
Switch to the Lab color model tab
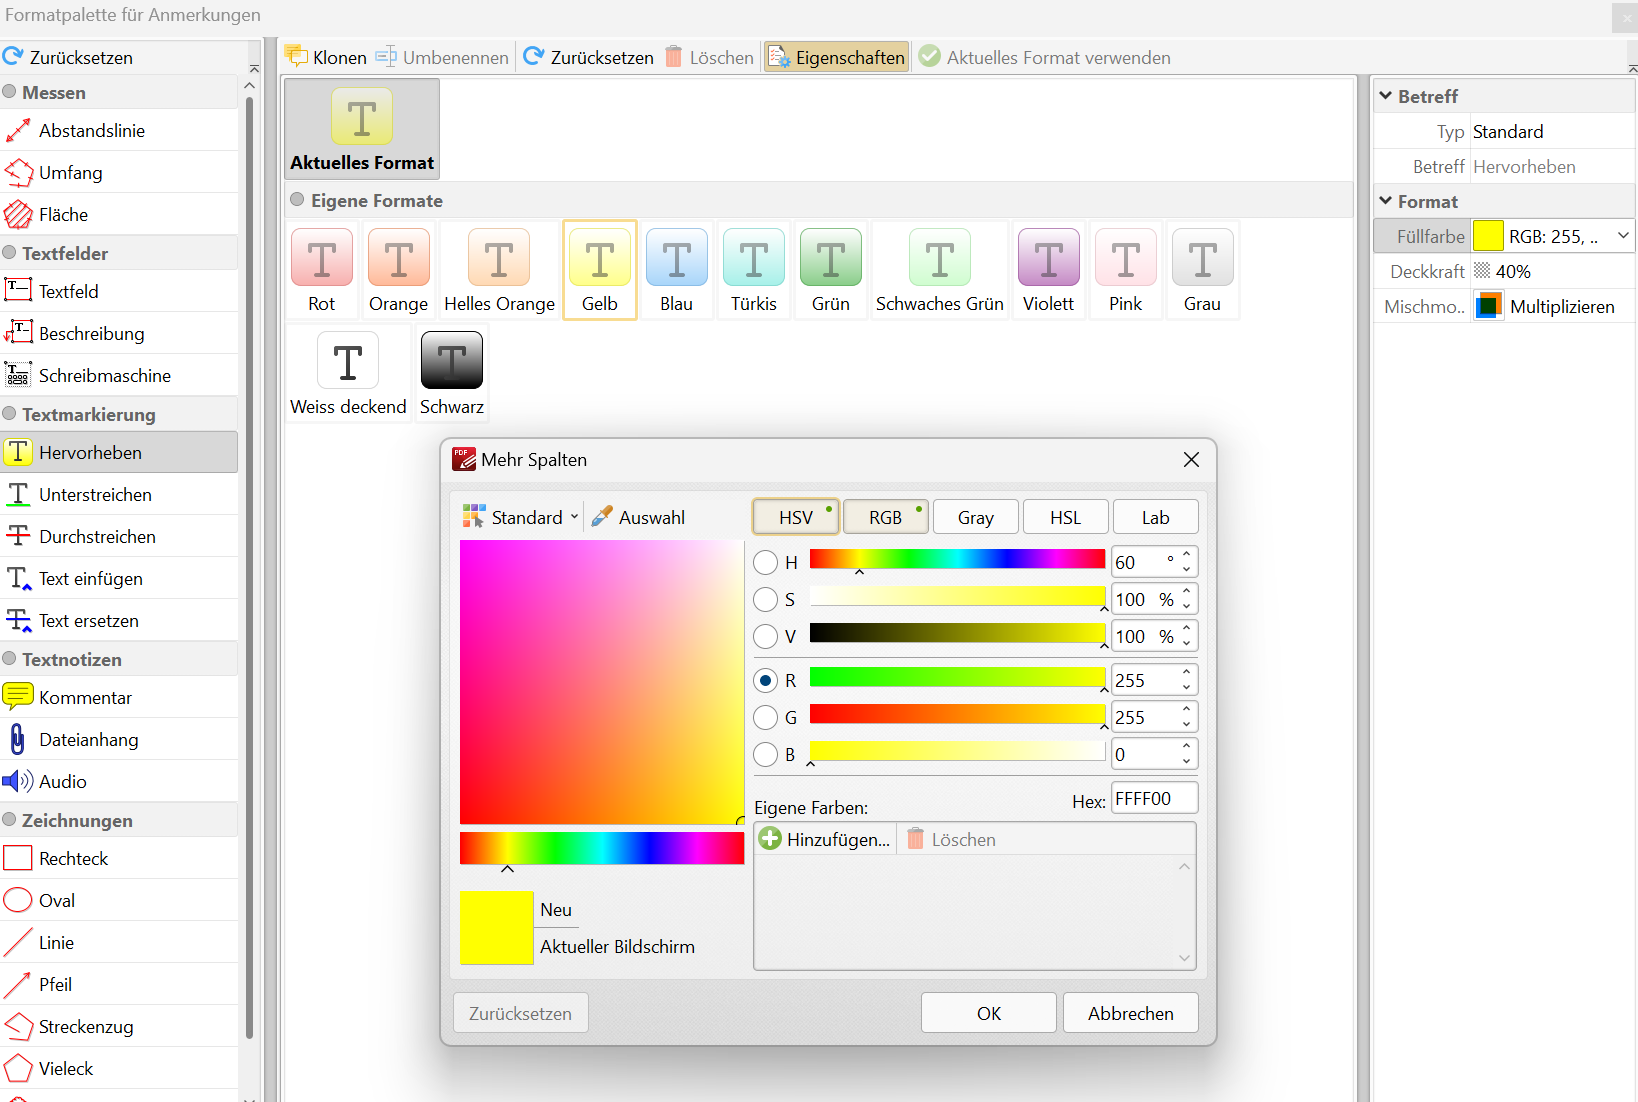point(1156,517)
